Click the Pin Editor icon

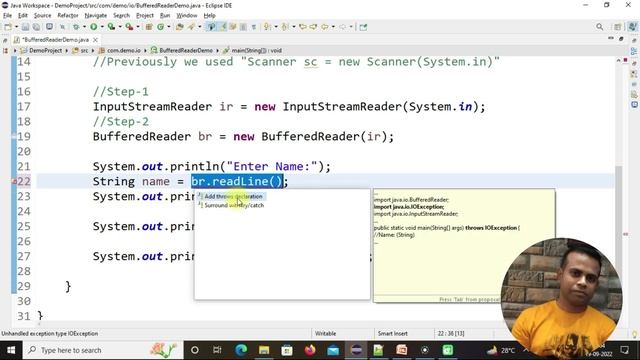(363, 27)
